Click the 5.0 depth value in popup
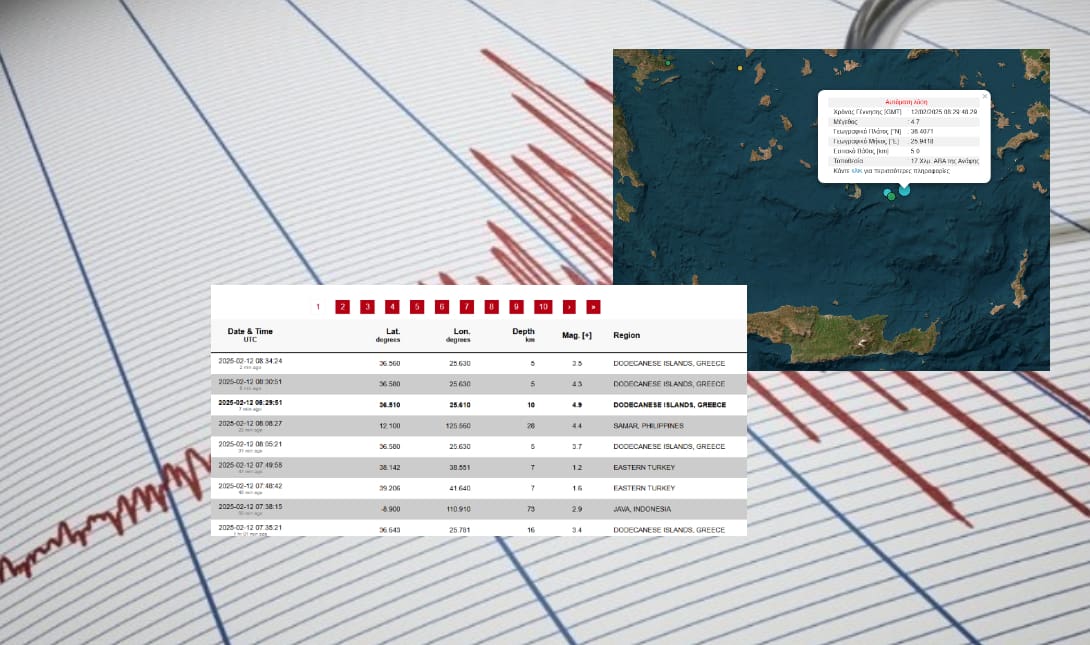1090x645 pixels. pos(915,151)
